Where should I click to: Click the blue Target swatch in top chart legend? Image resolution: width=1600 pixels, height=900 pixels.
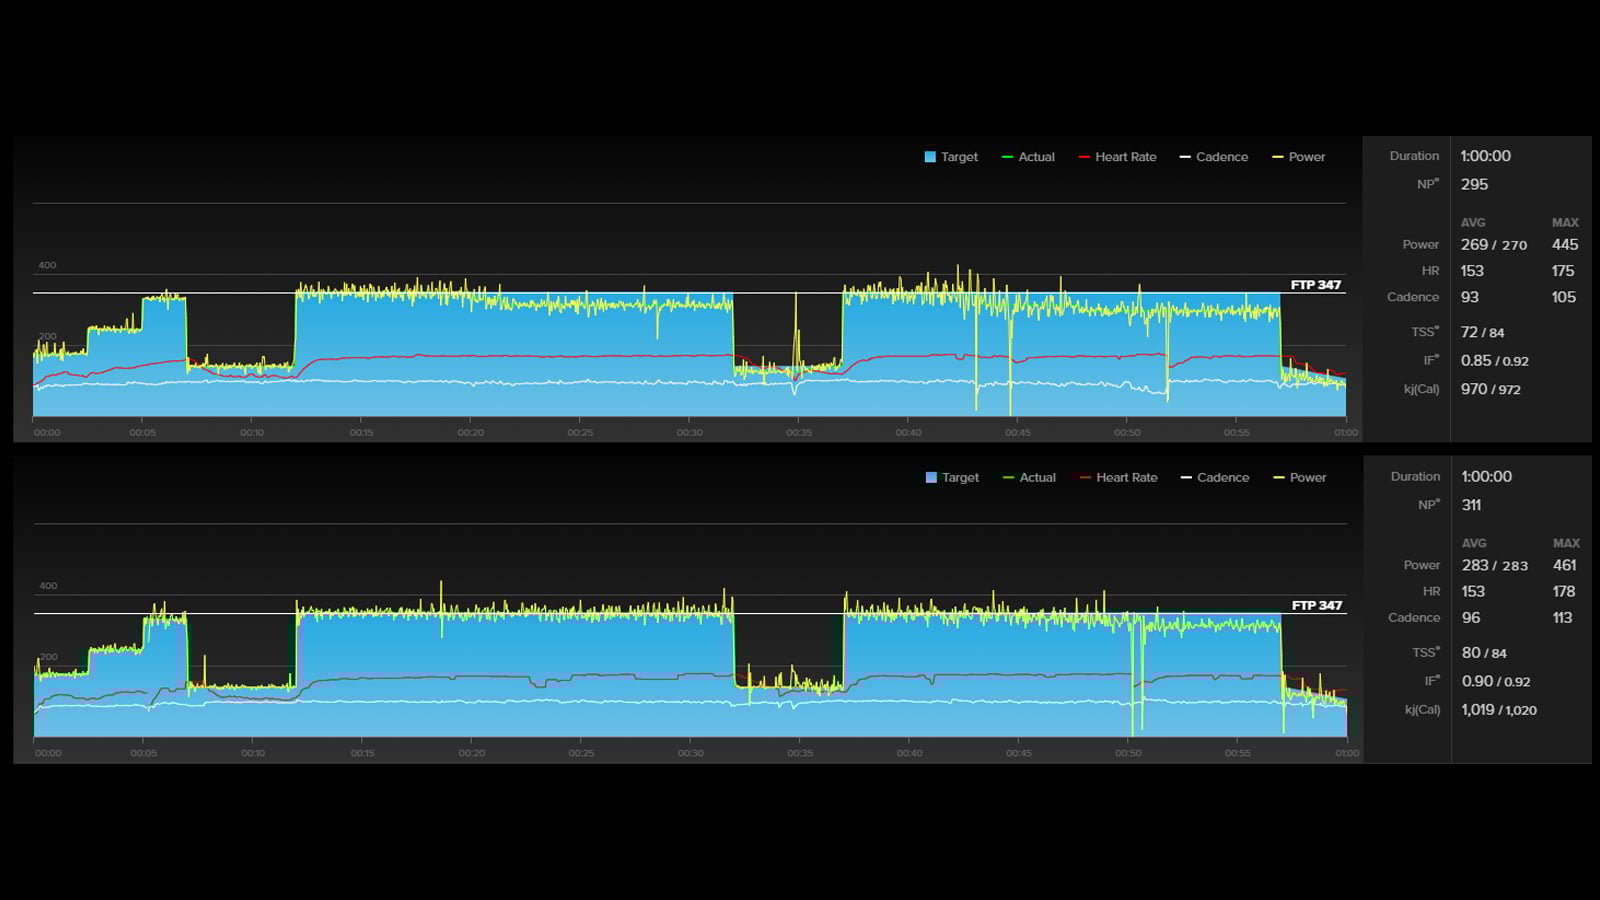(930, 157)
